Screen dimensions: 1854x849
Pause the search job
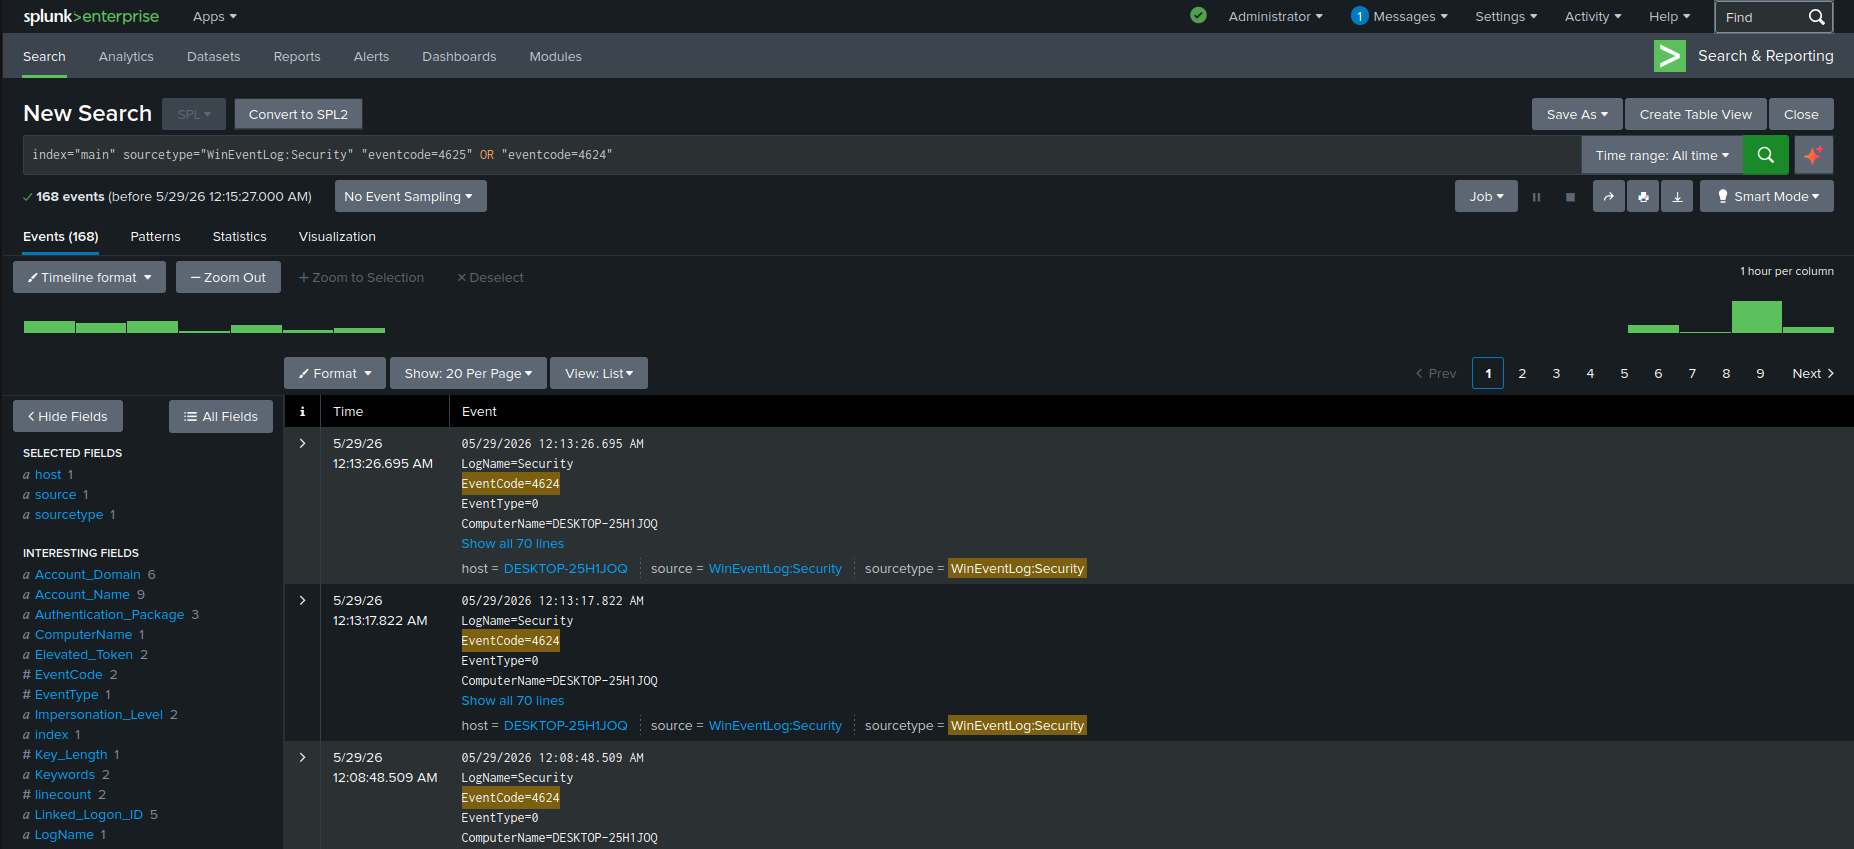click(1536, 197)
